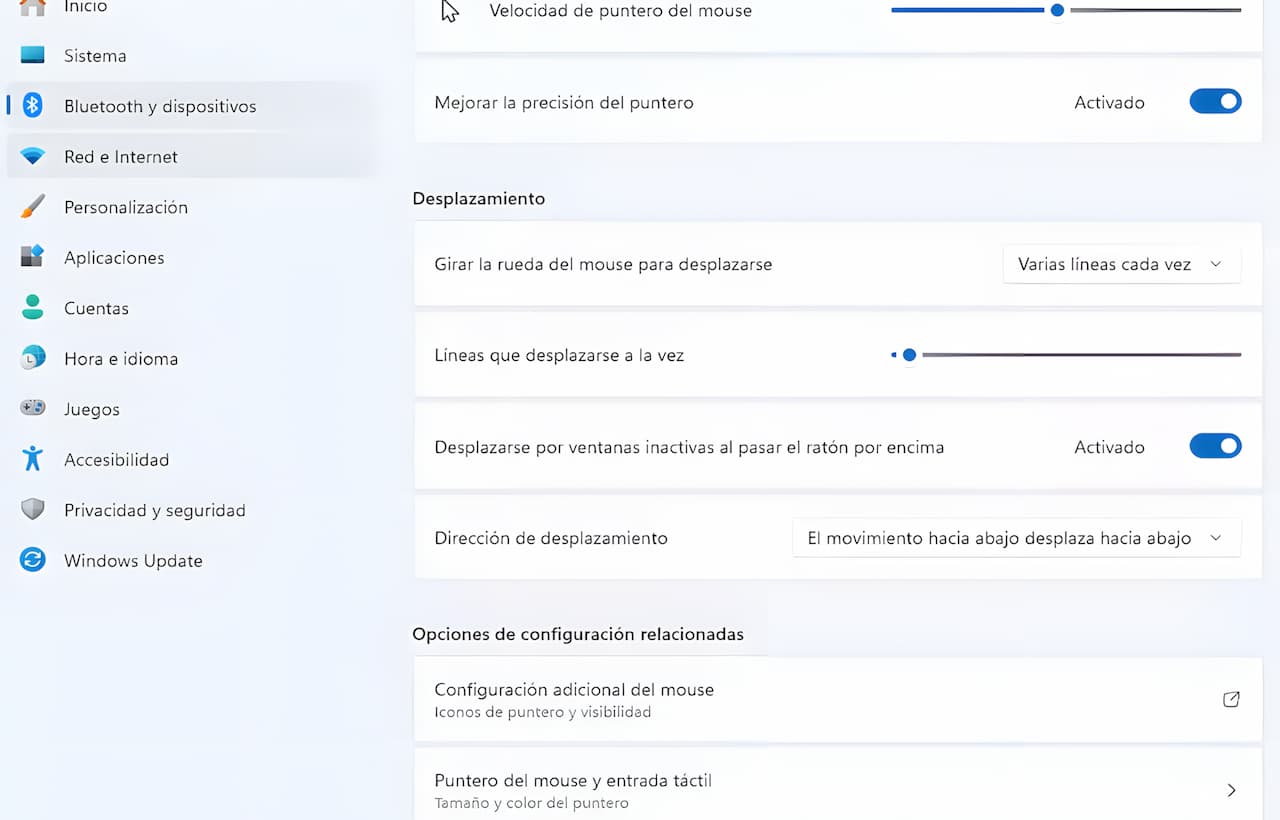The width and height of the screenshot is (1280, 820).
Task: Click the Windows Update sync icon
Action: click(x=33, y=560)
